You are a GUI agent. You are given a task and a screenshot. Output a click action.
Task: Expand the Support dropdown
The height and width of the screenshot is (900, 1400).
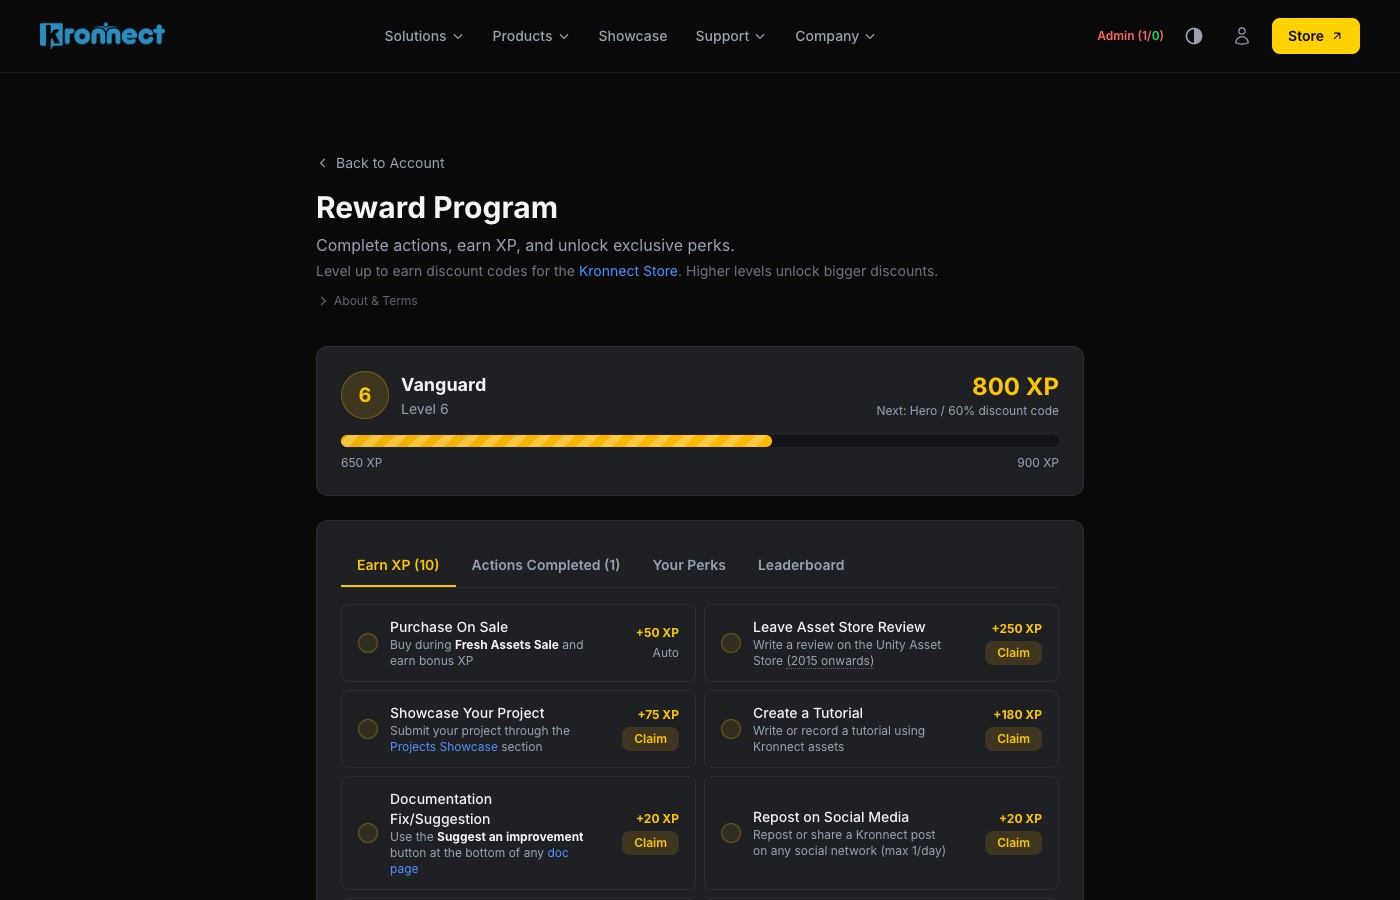coord(730,36)
